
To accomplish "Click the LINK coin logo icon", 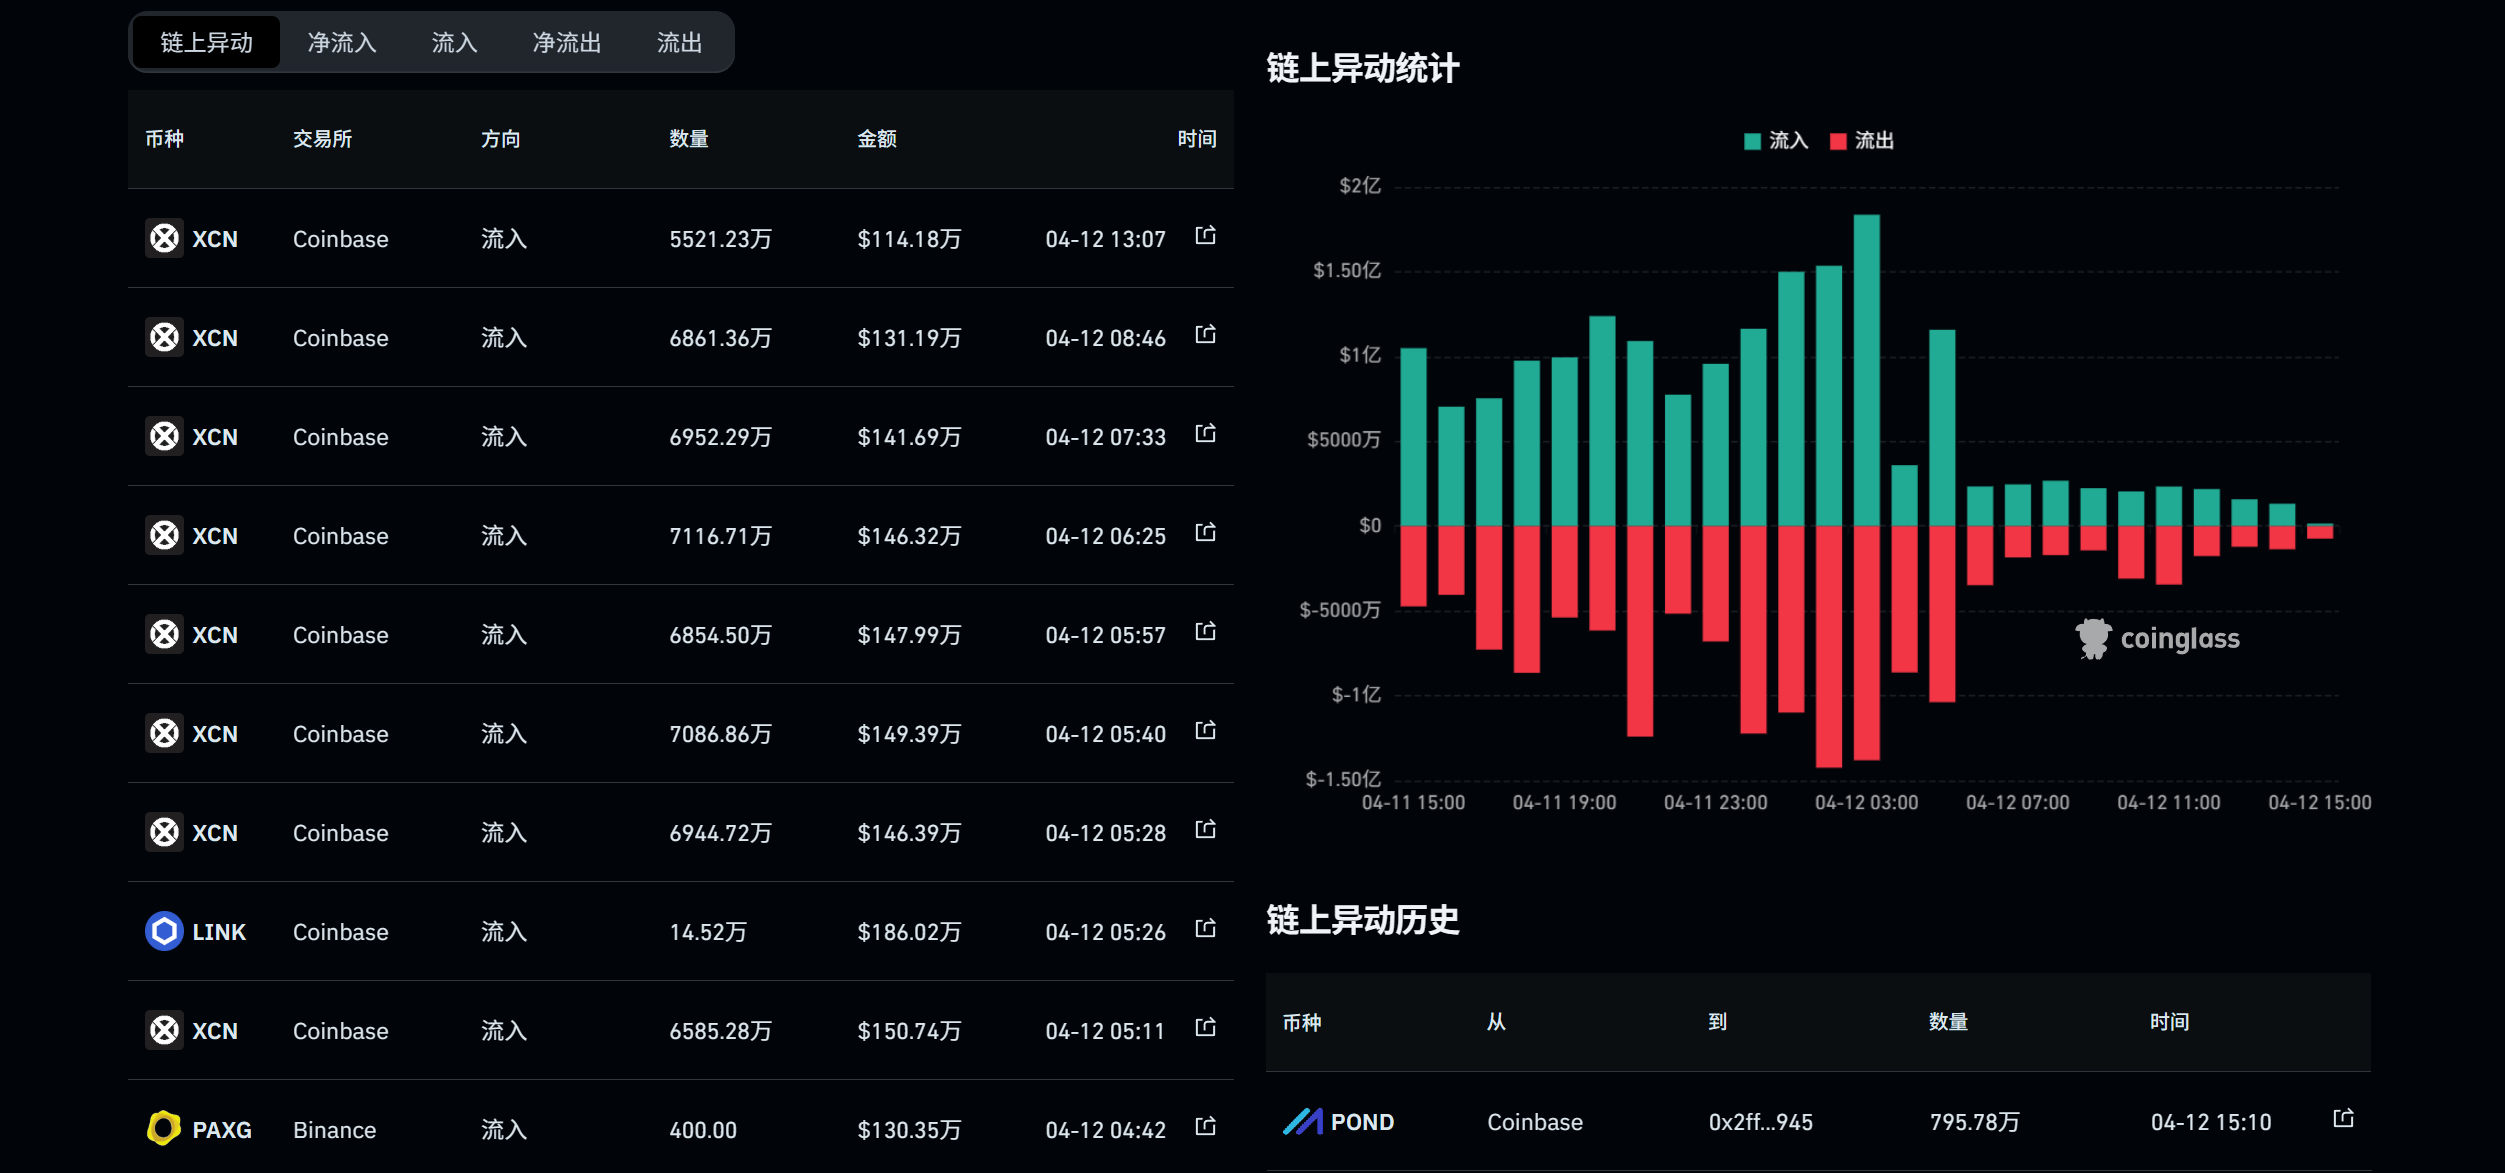I will (164, 931).
